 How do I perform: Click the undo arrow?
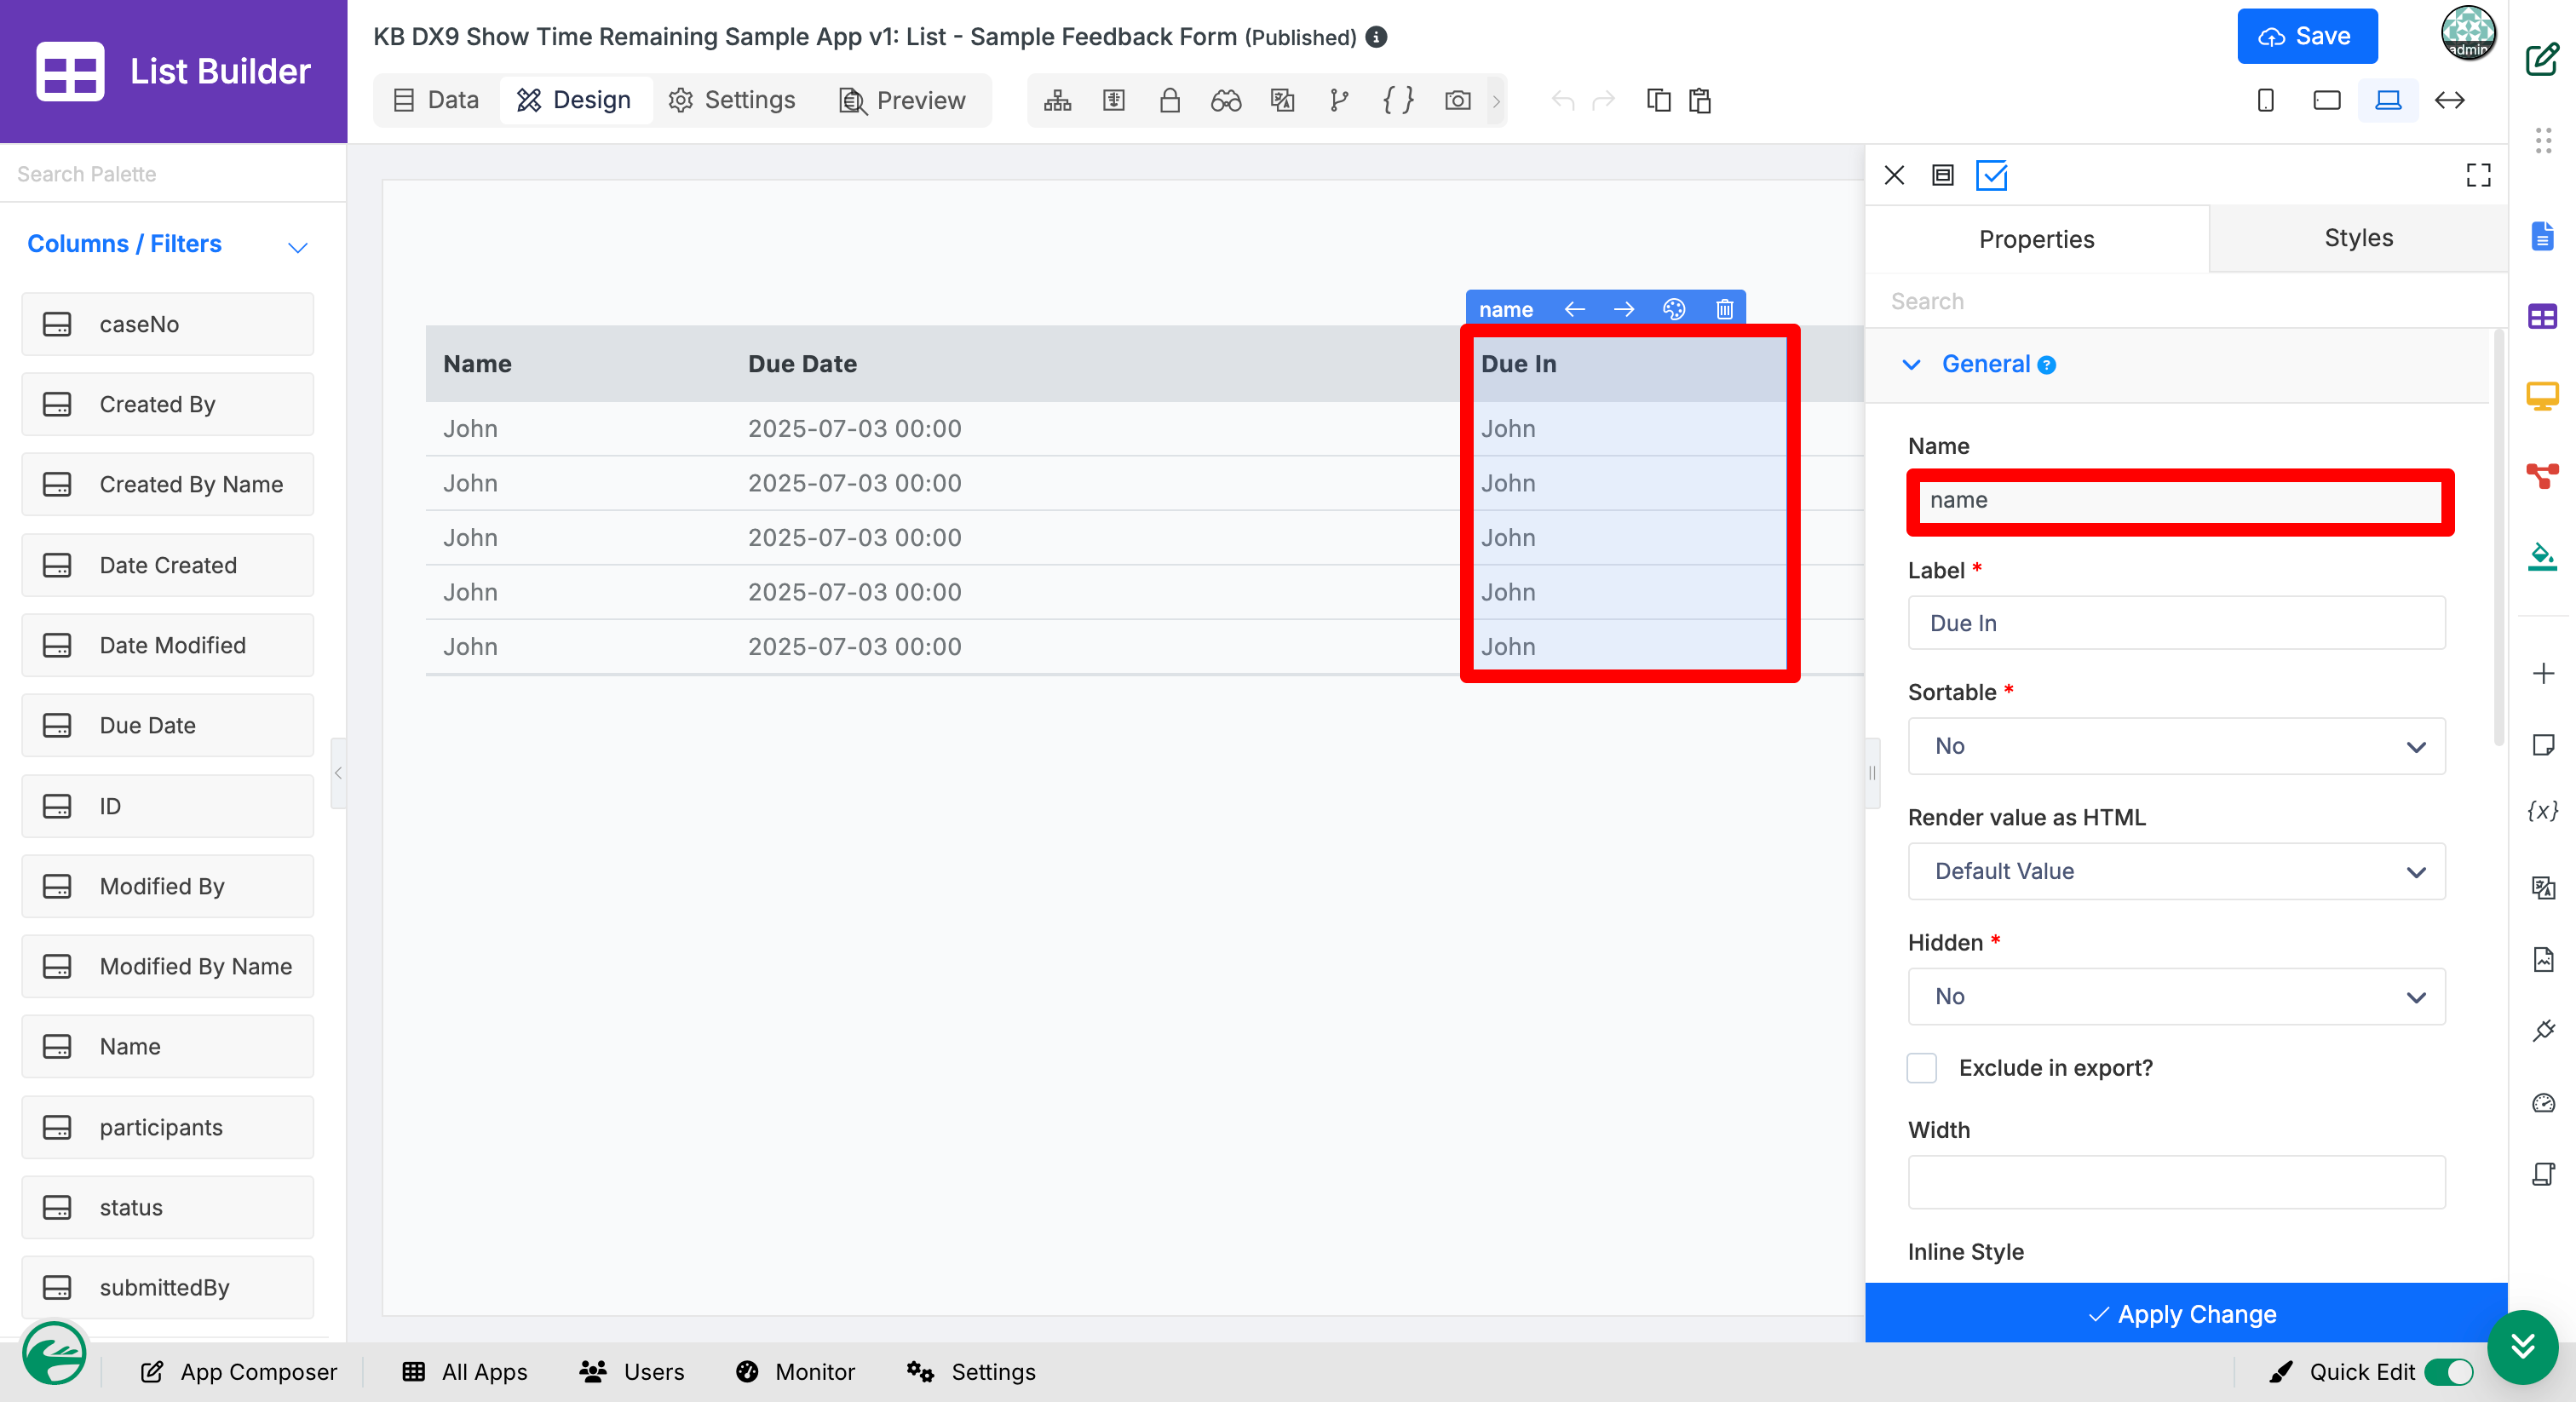click(x=1562, y=100)
